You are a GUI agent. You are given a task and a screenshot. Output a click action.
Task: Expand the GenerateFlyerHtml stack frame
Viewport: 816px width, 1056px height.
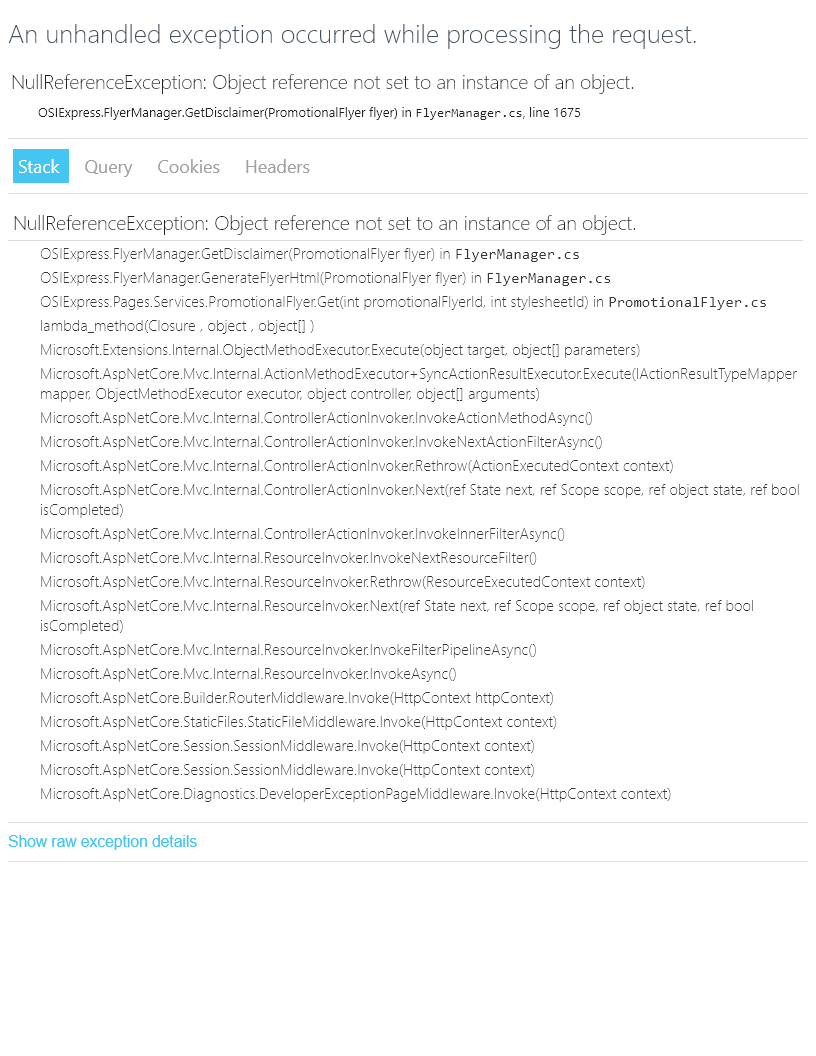(325, 278)
